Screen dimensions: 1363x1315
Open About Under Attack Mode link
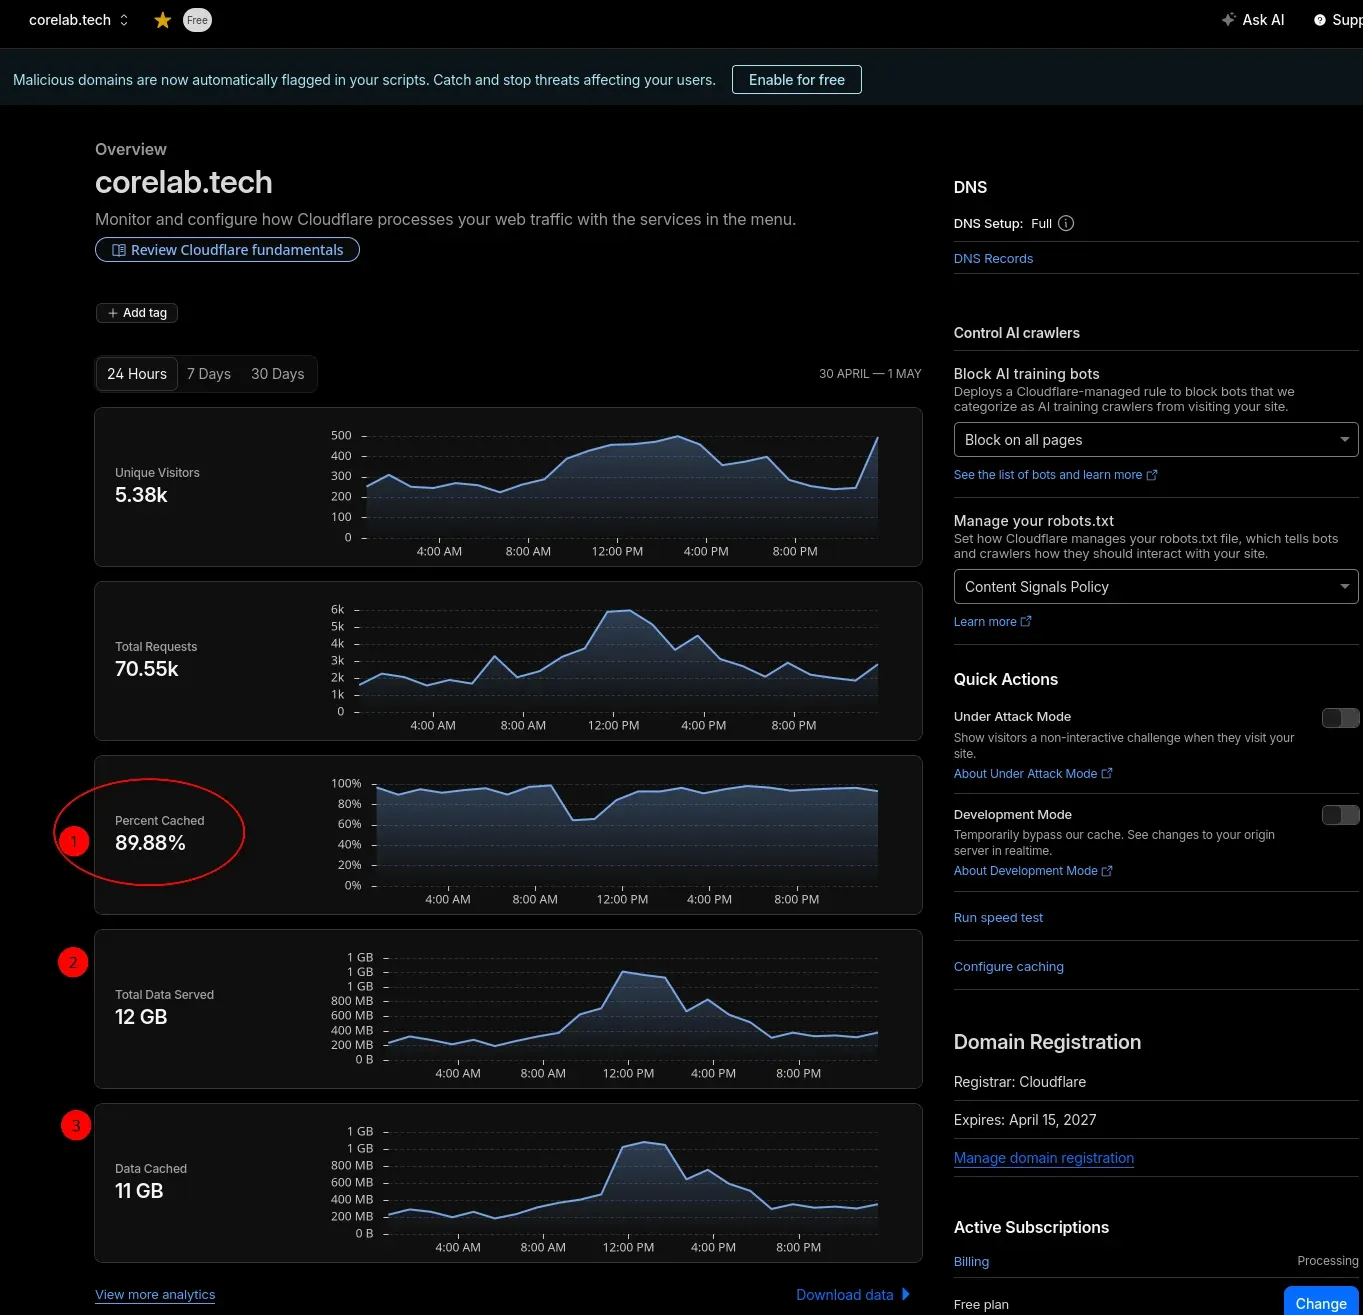click(x=1033, y=774)
